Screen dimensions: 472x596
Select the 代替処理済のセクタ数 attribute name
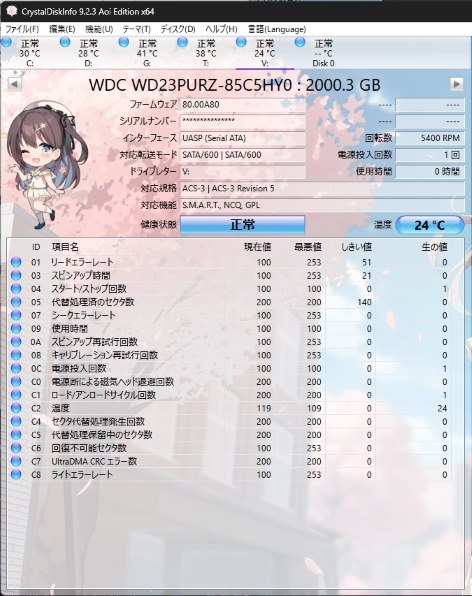tap(93, 302)
